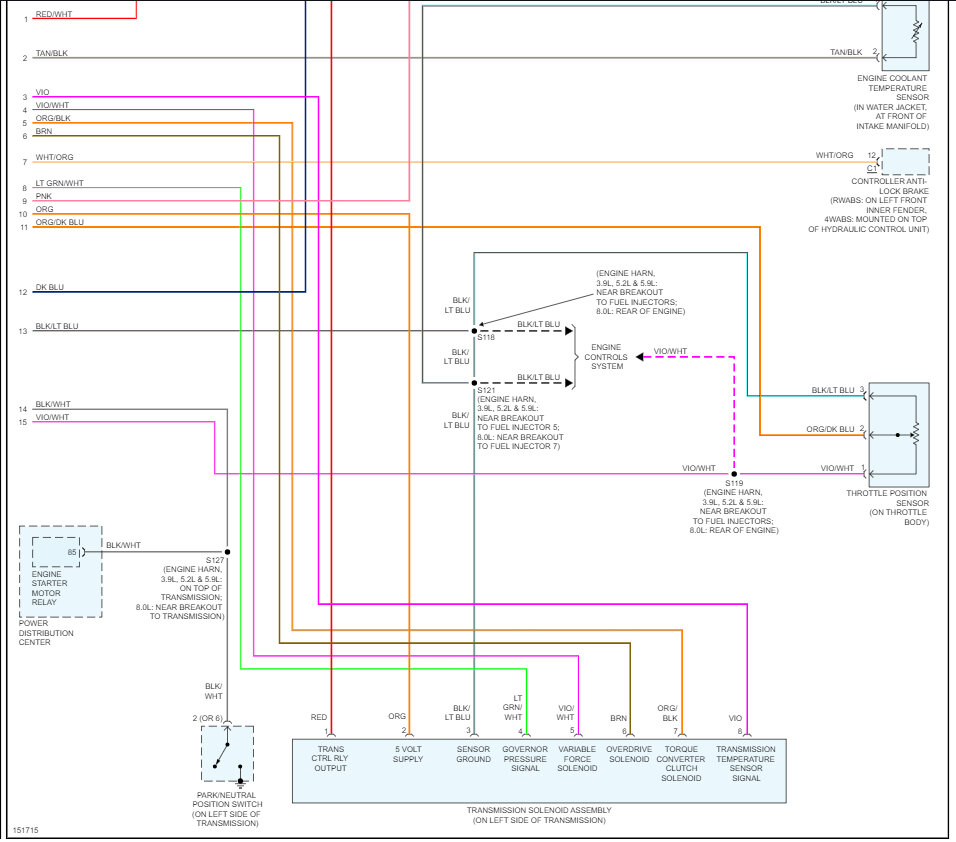Click VARIABLE FORCE SOLENOID terminal label

[x=577, y=758]
